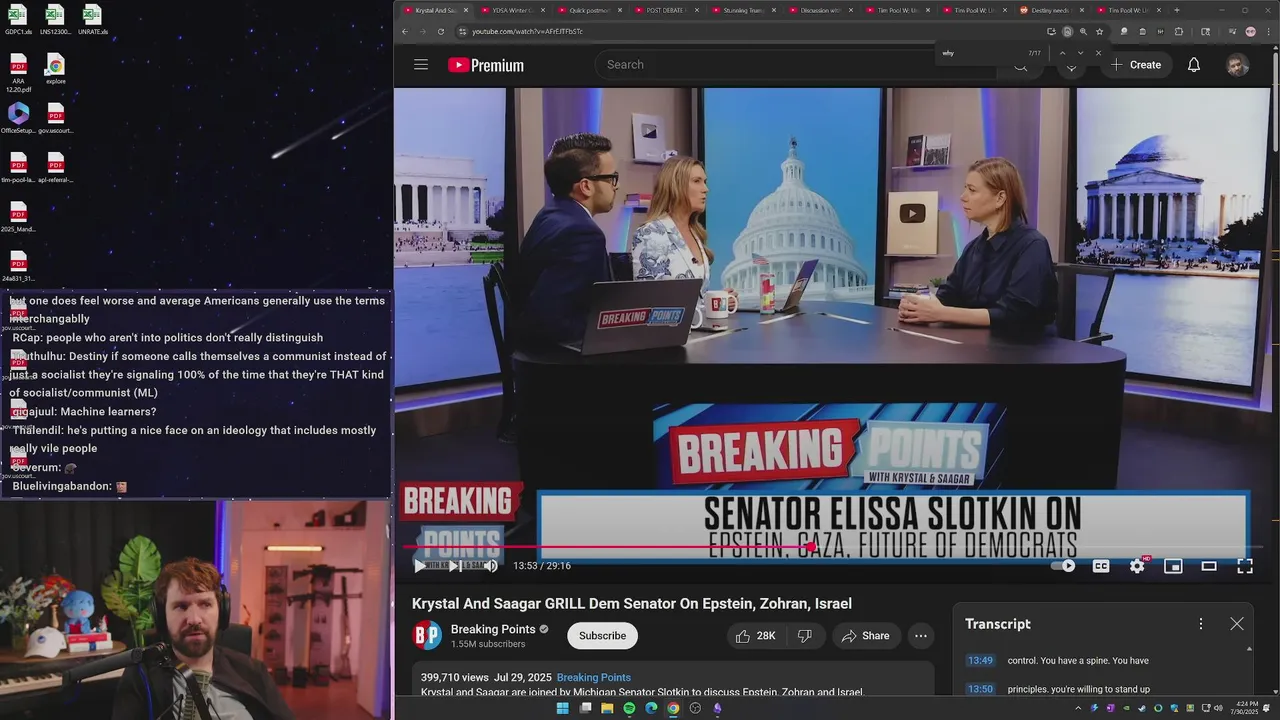Image resolution: width=1280 pixels, height=720 pixels.
Task: Close the Transcript panel
Action: pyautogui.click(x=1237, y=624)
